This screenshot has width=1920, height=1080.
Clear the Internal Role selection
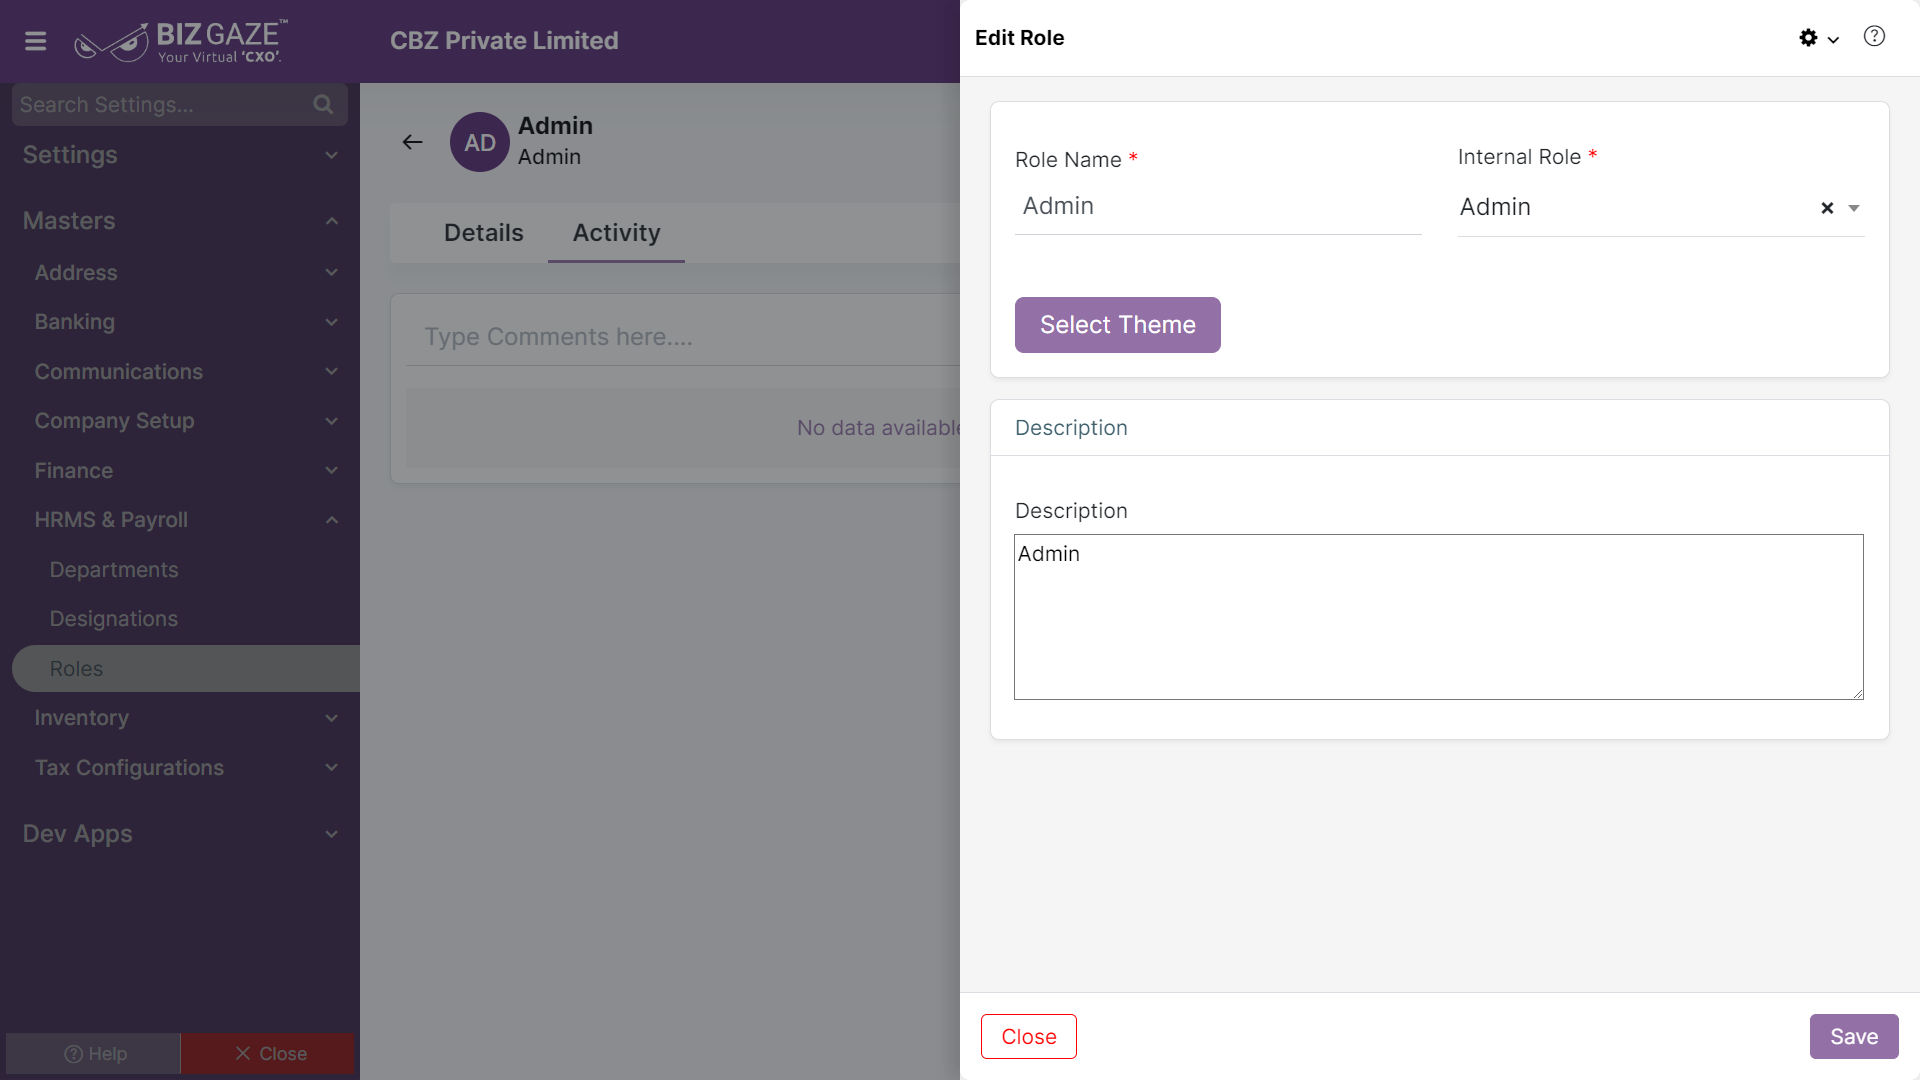(x=1827, y=208)
